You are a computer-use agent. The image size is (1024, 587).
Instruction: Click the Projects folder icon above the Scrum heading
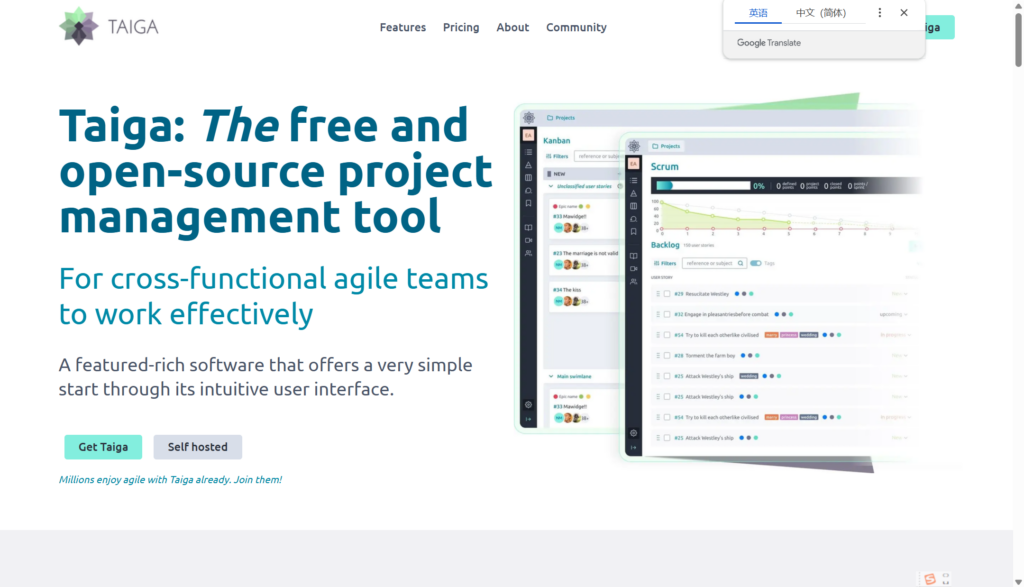click(x=655, y=146)
